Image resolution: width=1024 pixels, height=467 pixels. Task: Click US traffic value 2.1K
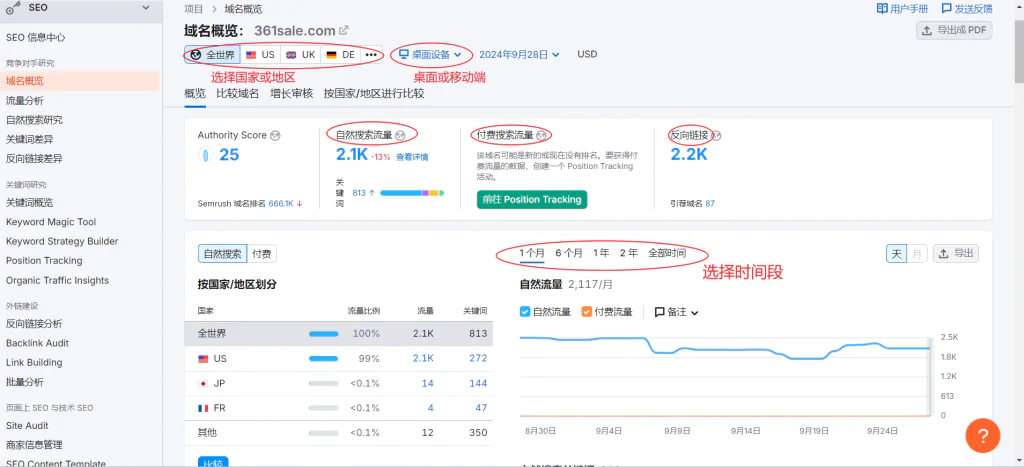tap(423, 359)
